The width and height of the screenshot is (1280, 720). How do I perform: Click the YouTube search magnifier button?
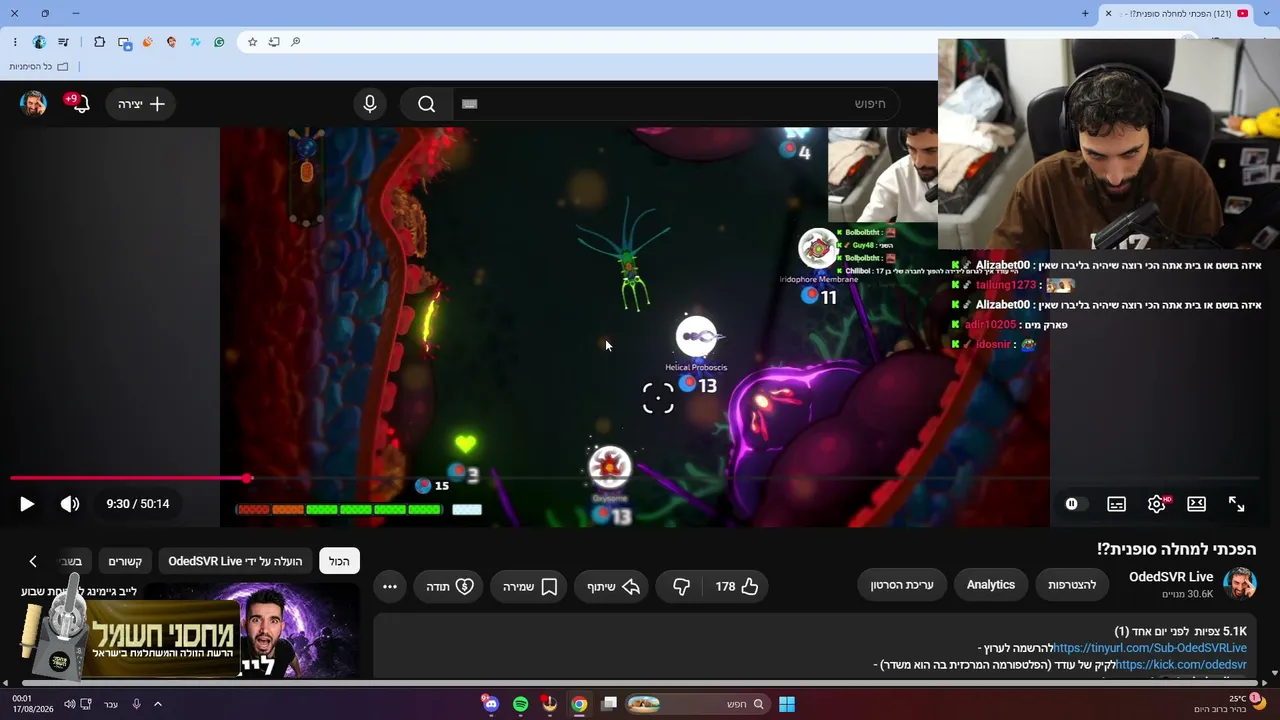click(427, 104)
